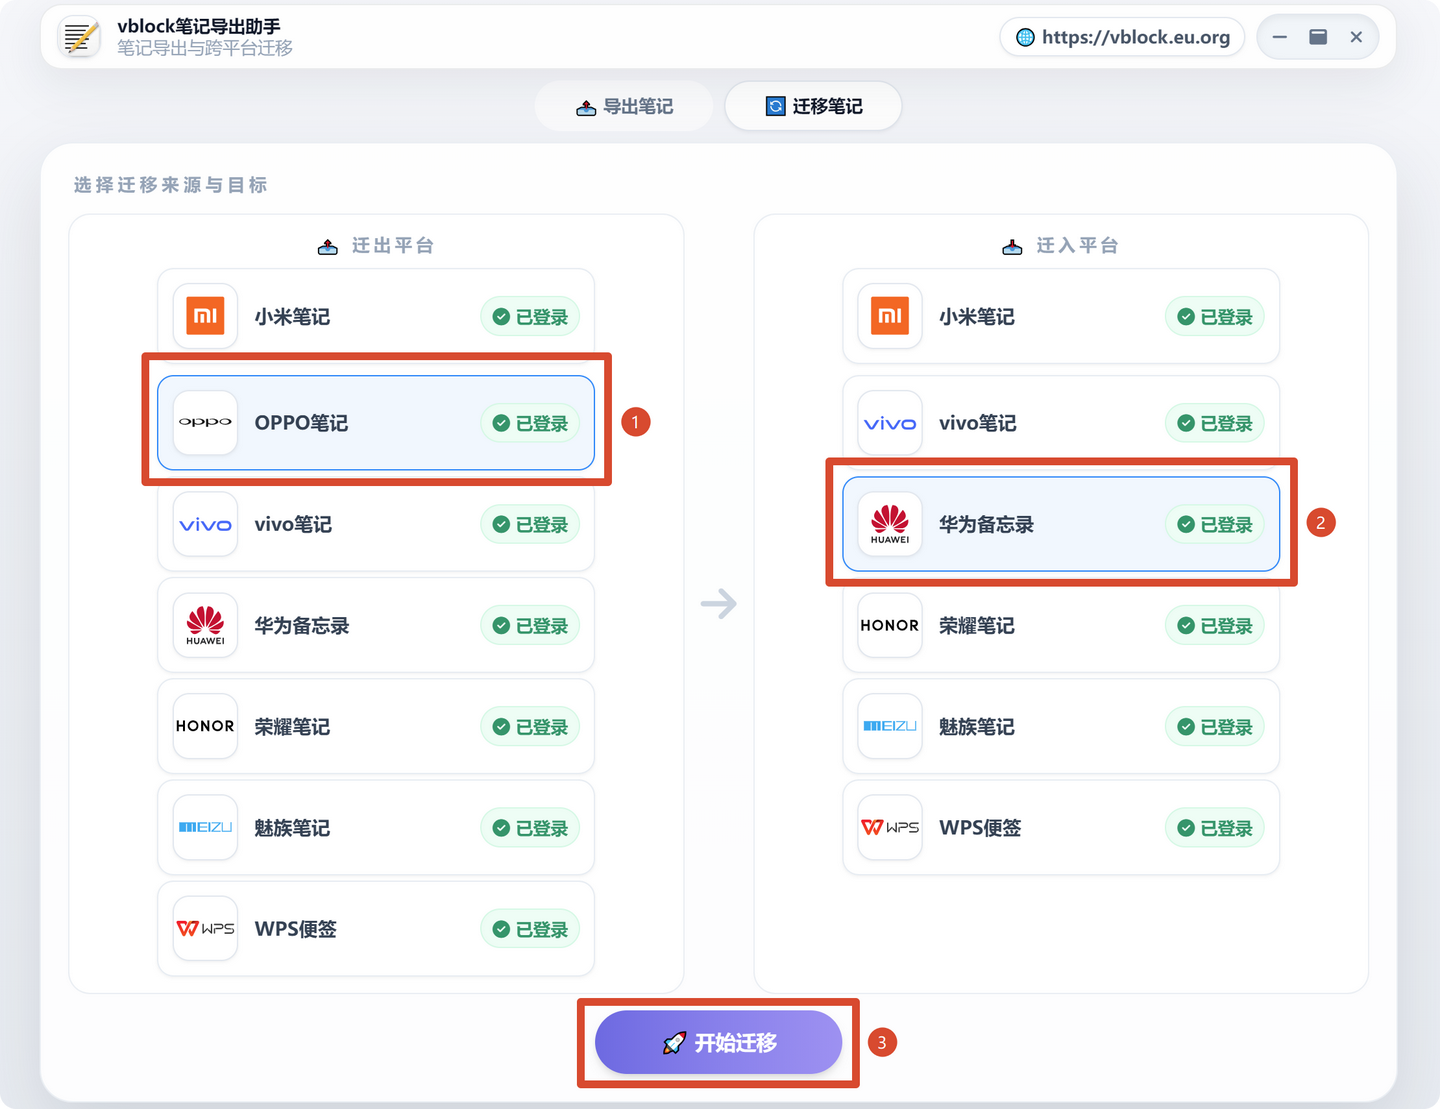Switch to the 迁移笔记 tab
Image resolution: width=1440 pixels, height=1109 pixels.
point(813,106)
